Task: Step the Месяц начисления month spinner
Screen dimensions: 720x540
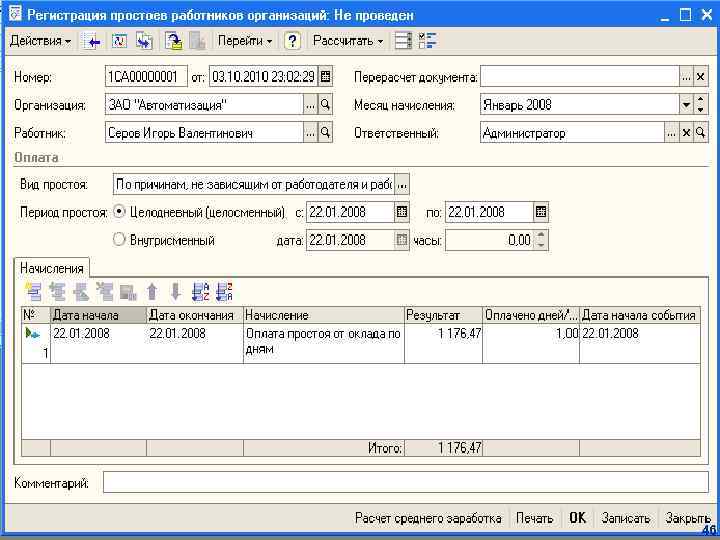Action: tap(701, 105)
